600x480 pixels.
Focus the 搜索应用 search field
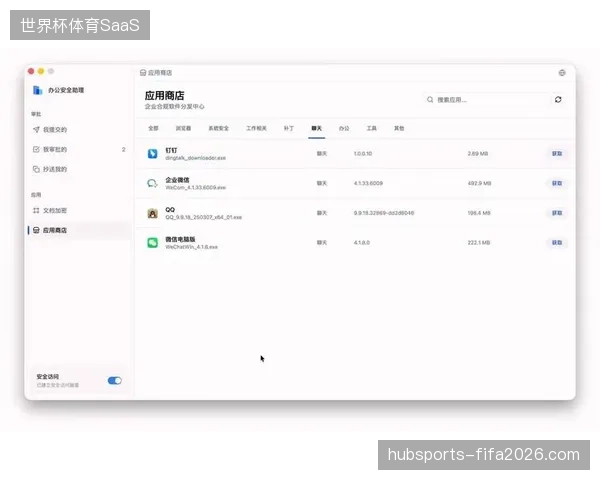coord(486,100)
